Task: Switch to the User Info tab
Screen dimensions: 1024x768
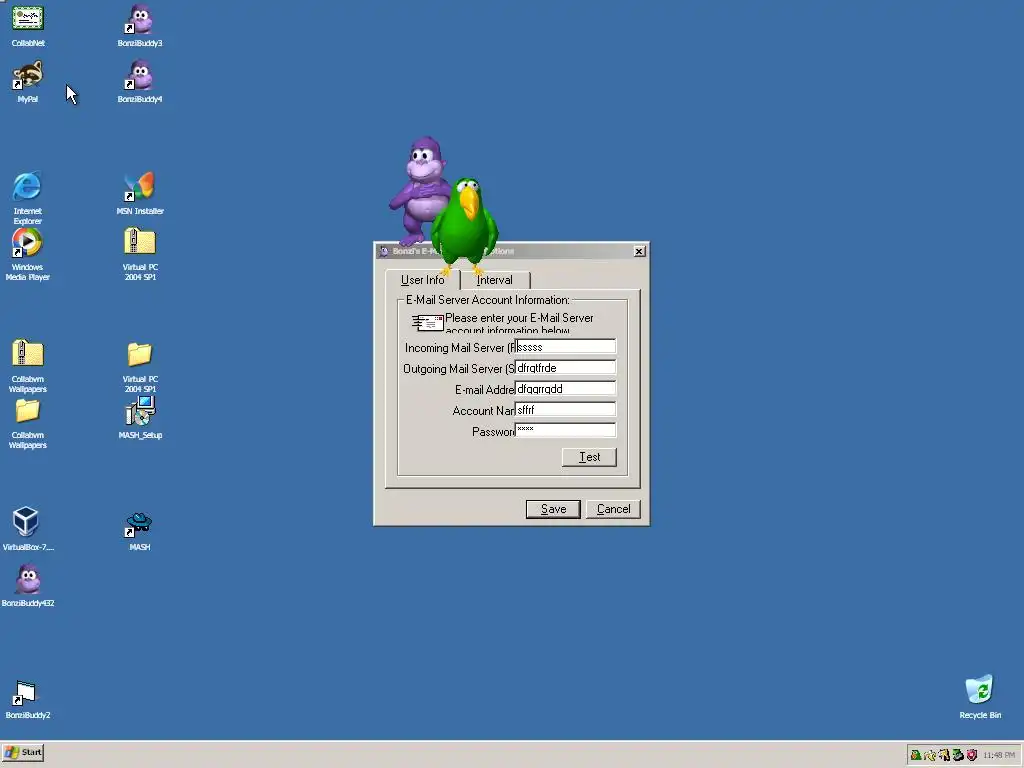Action: 423,280
